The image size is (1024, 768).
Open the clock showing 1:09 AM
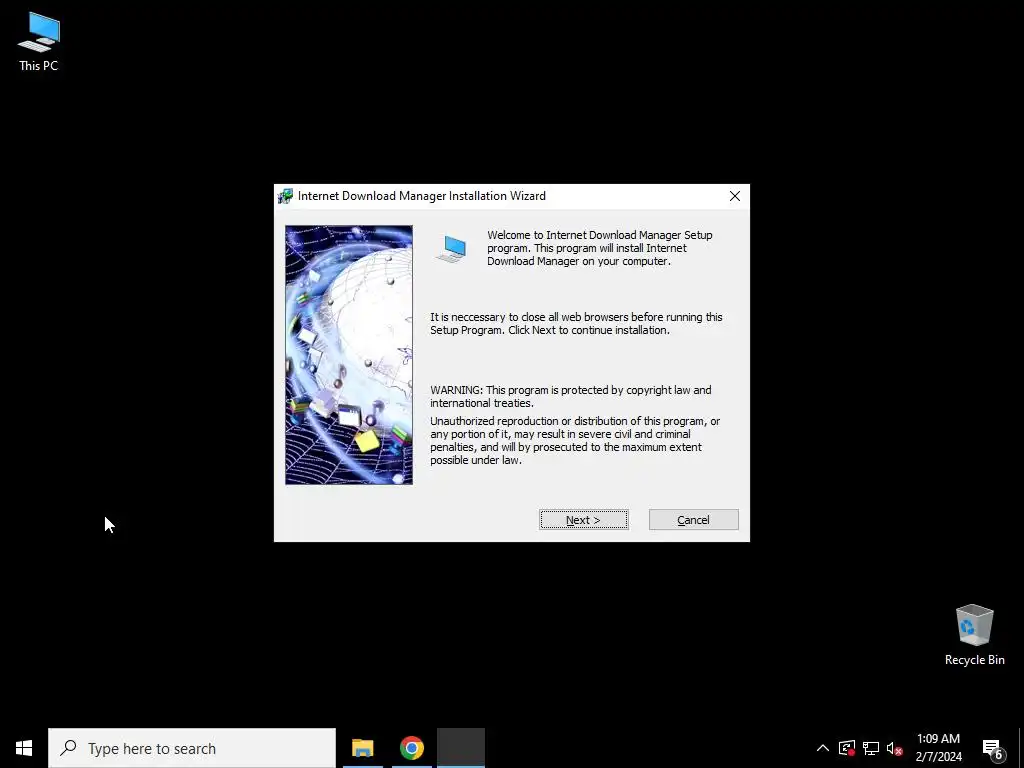[938, 748]
